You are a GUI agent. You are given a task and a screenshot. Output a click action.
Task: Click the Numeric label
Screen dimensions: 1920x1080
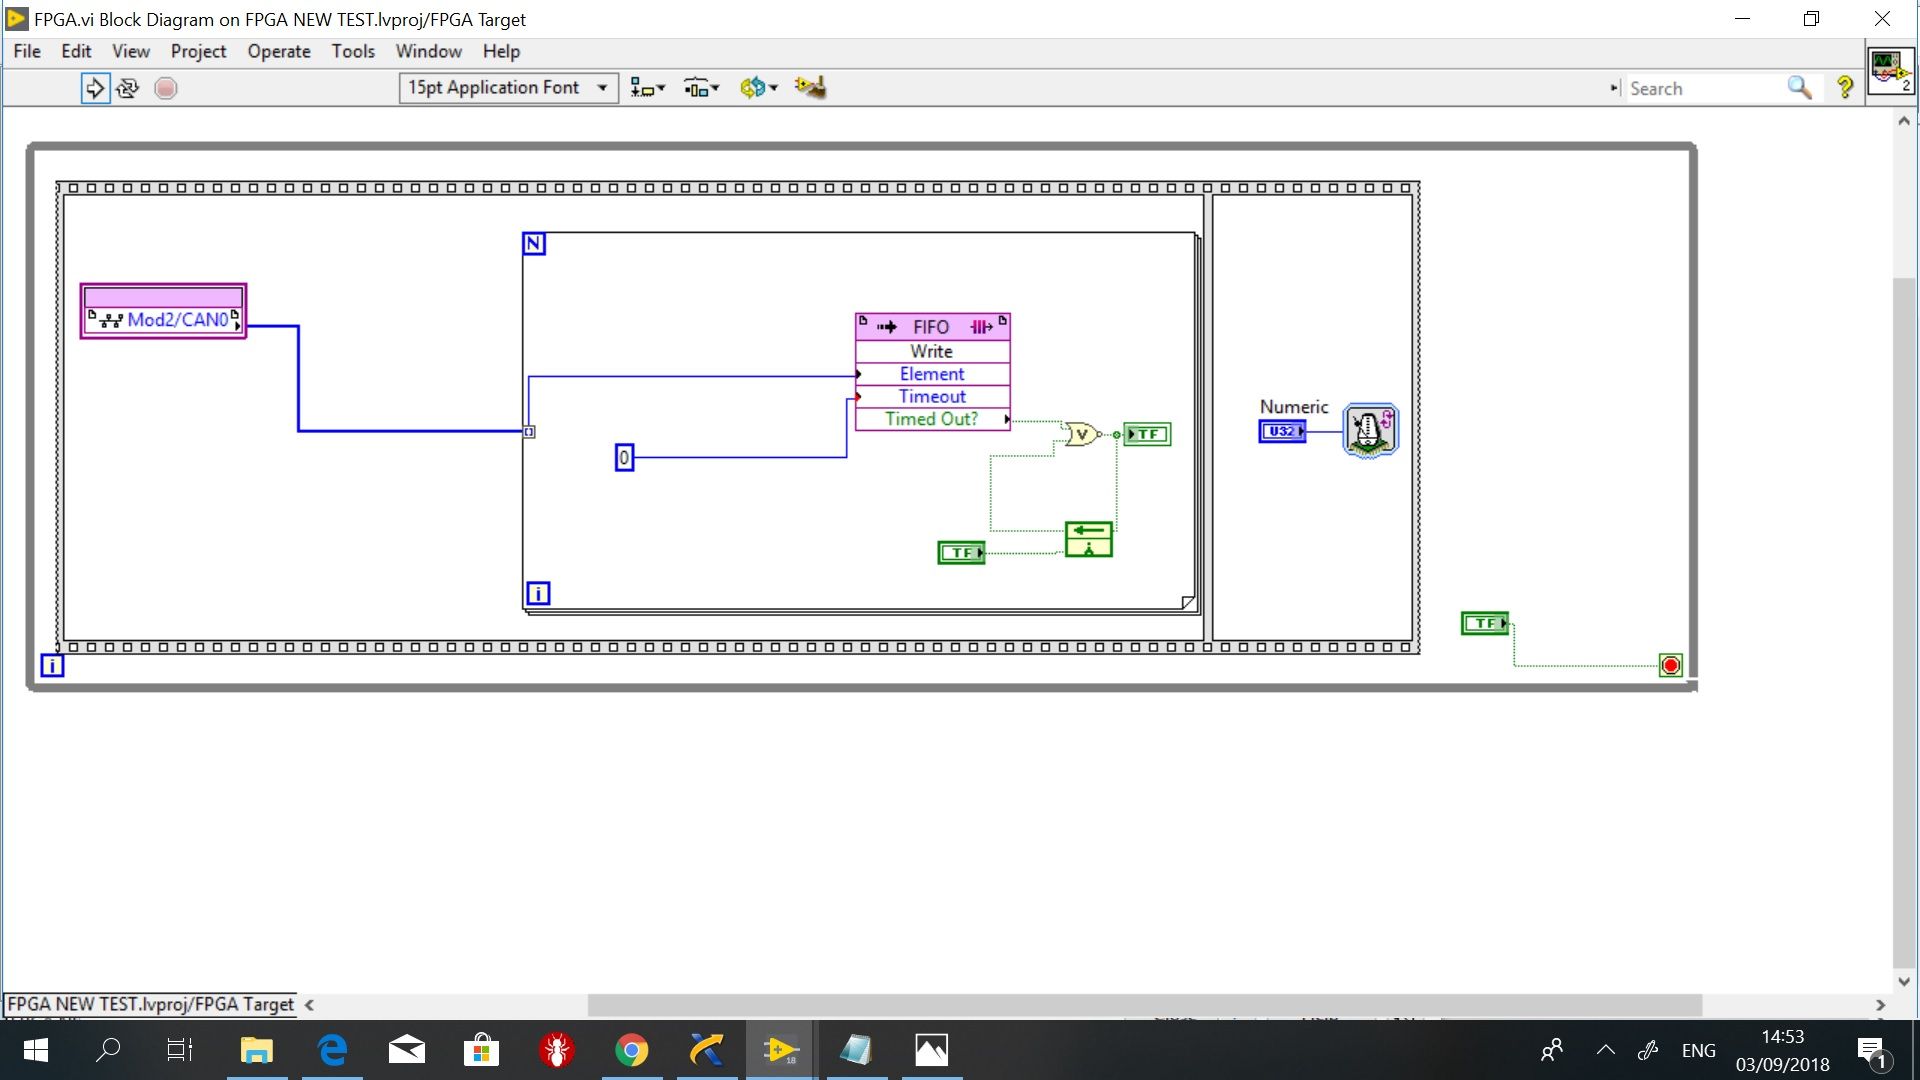pos(1294,407)
